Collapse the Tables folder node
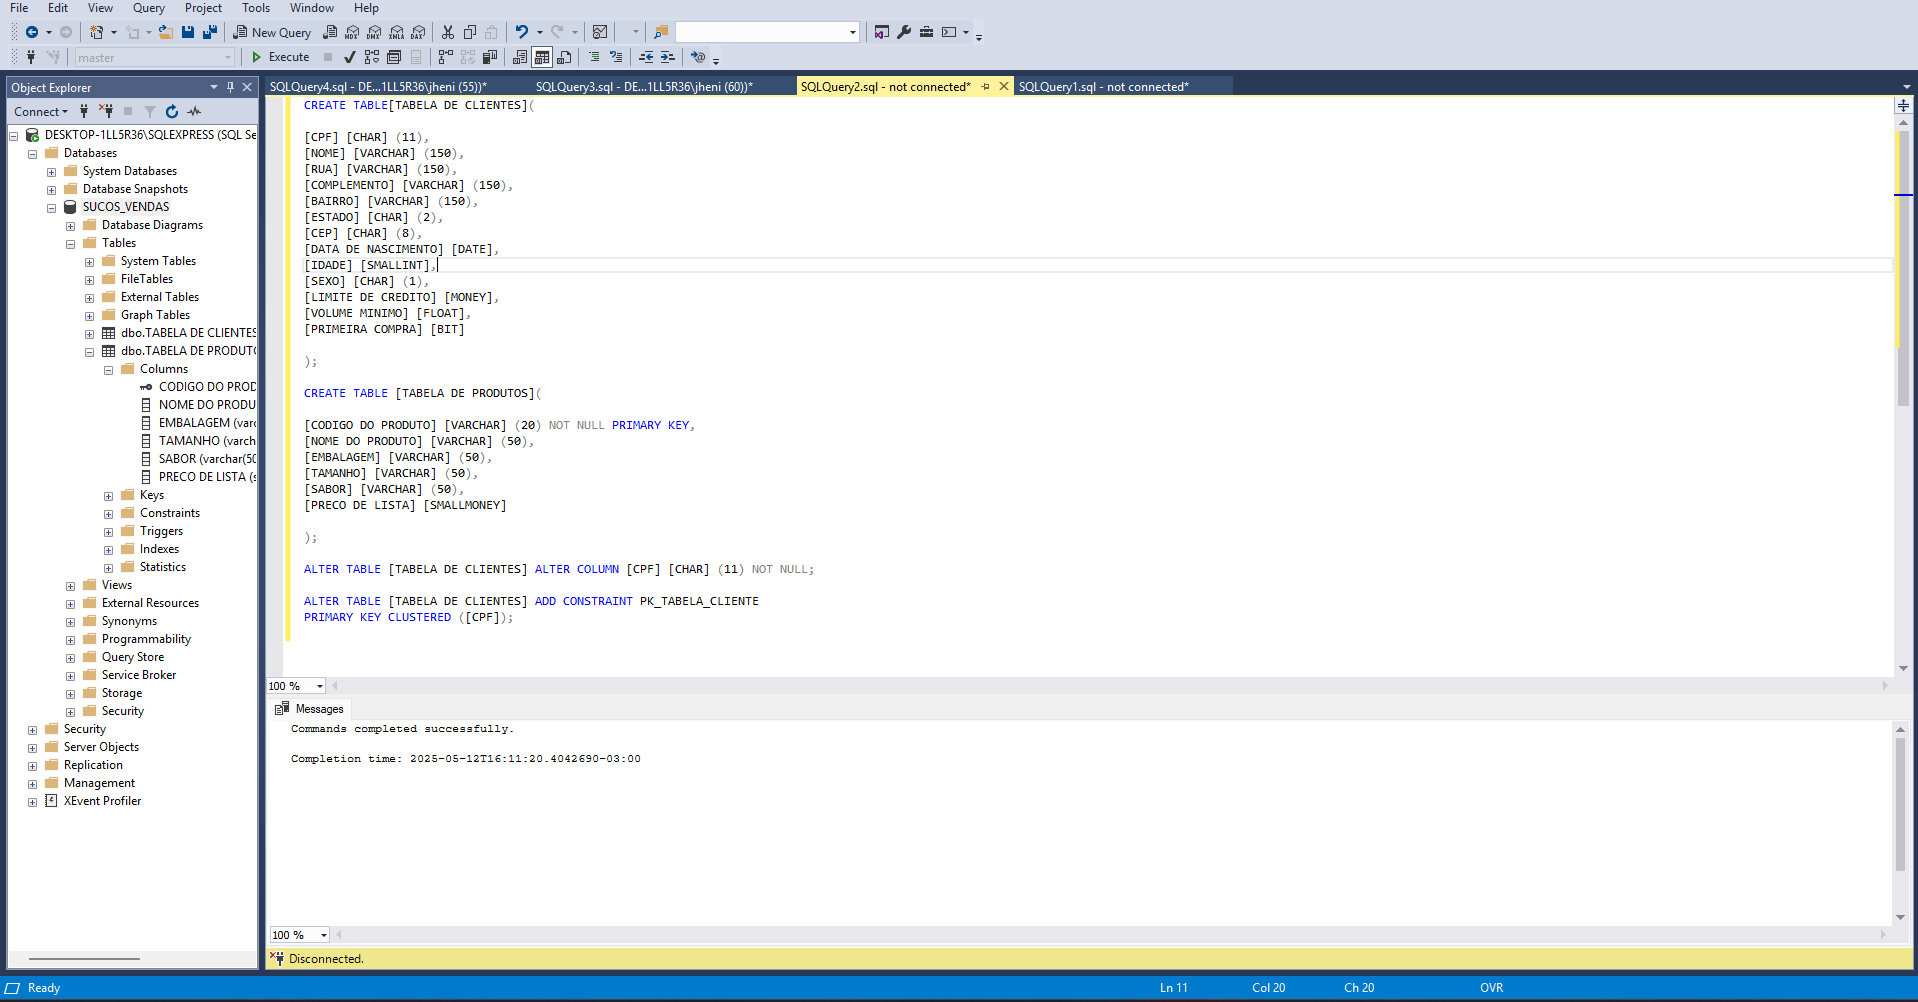The height and width of the screenshot is (1002, 1918). tap(70, 244)
